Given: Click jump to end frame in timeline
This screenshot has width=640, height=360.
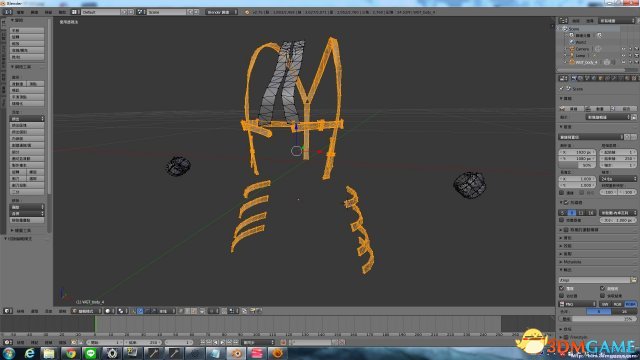Looking at the screenshot, I should pos(236,342).
